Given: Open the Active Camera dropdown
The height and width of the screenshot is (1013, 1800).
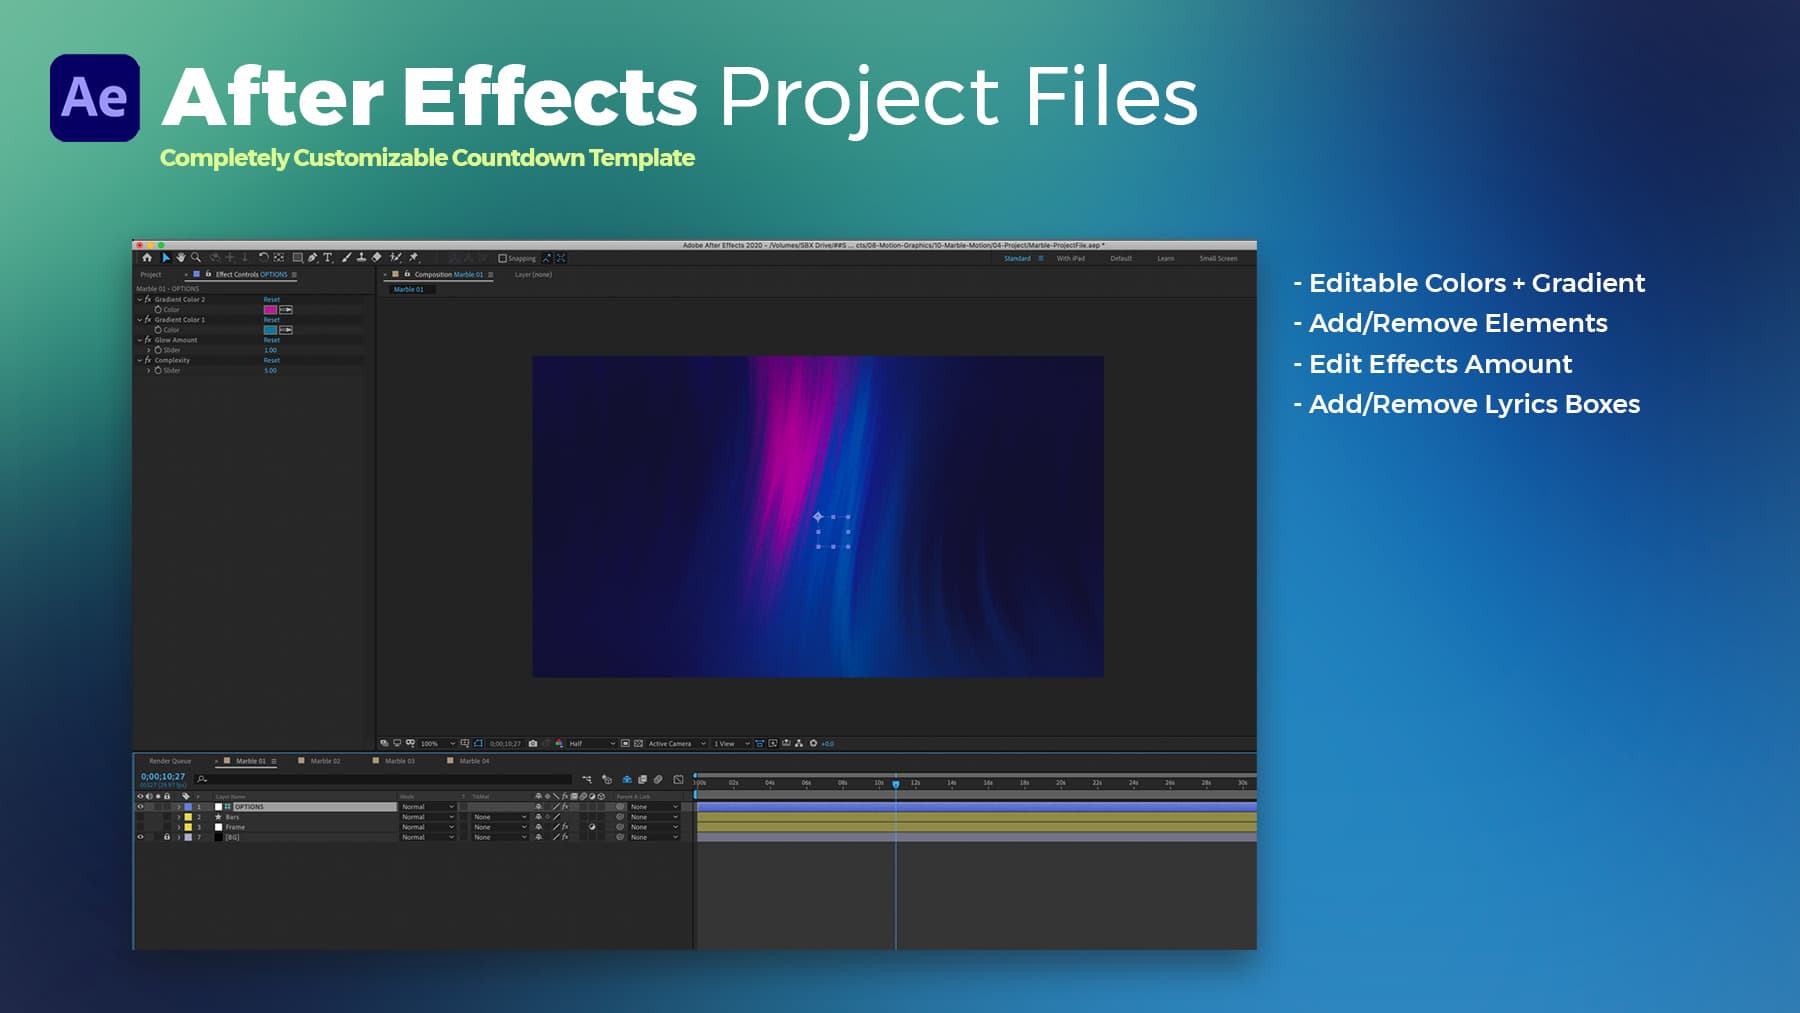Looking at the screenshot, I should pos(677,744).
